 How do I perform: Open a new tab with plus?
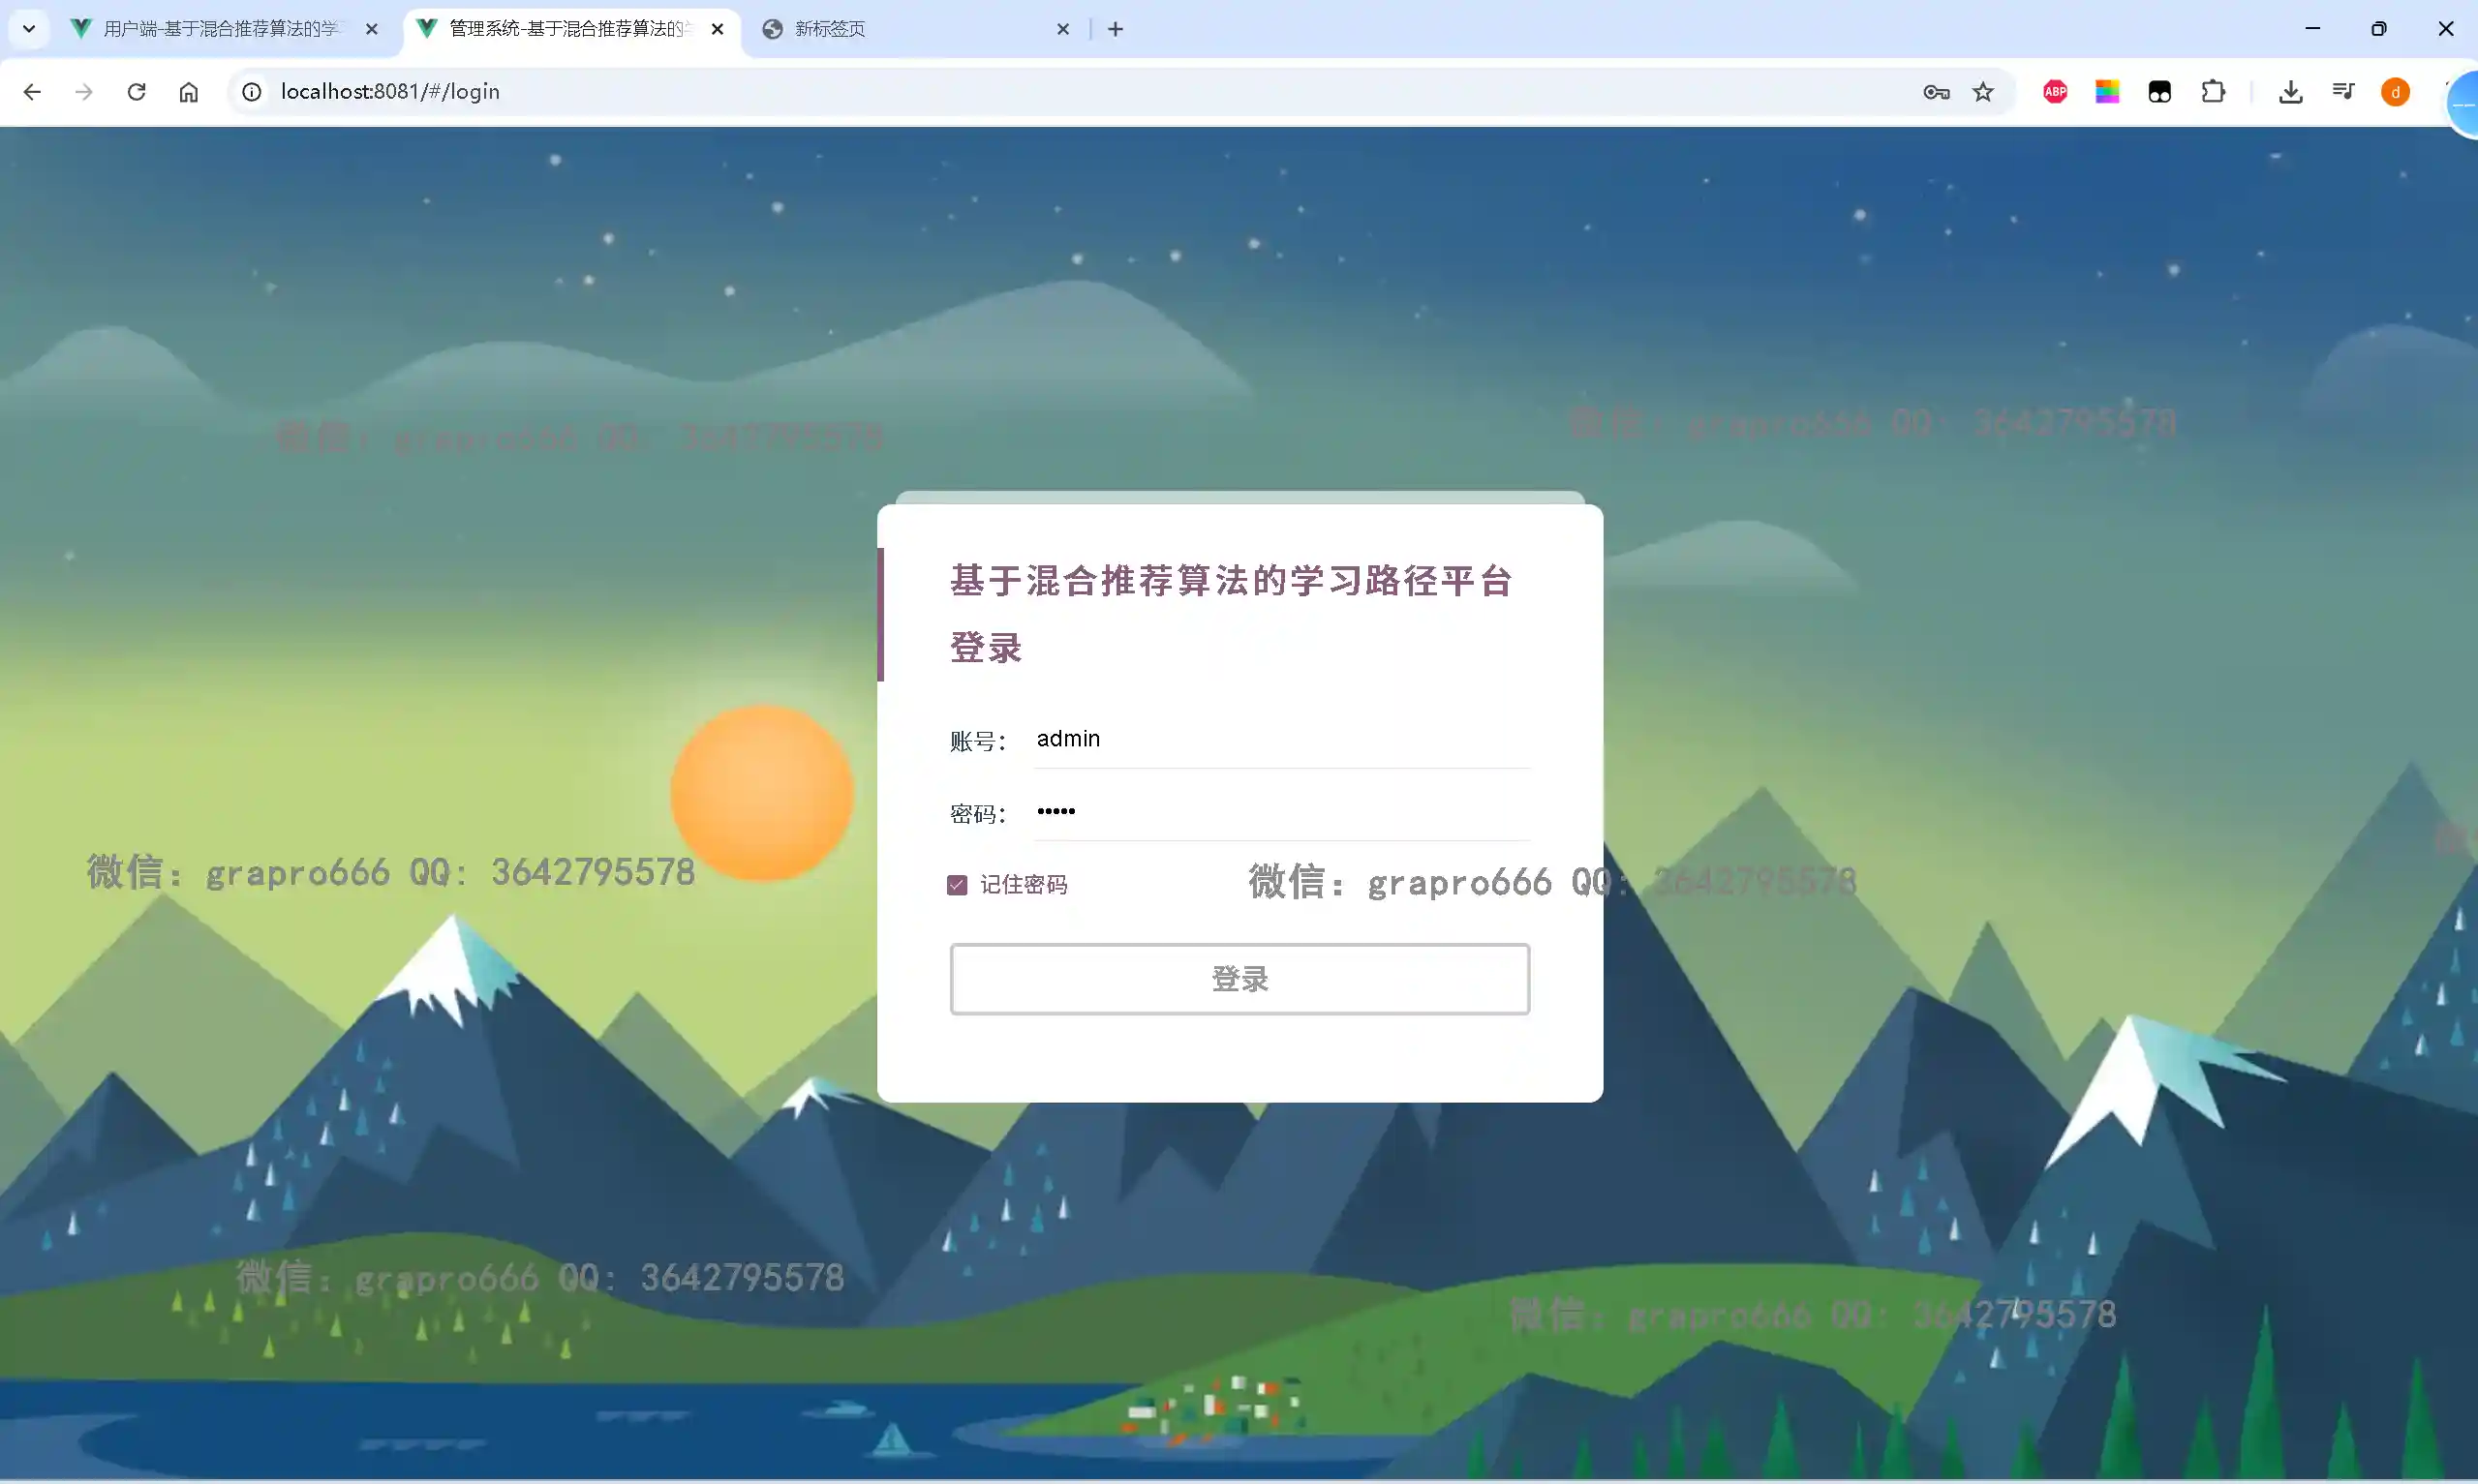[1115, 29]
